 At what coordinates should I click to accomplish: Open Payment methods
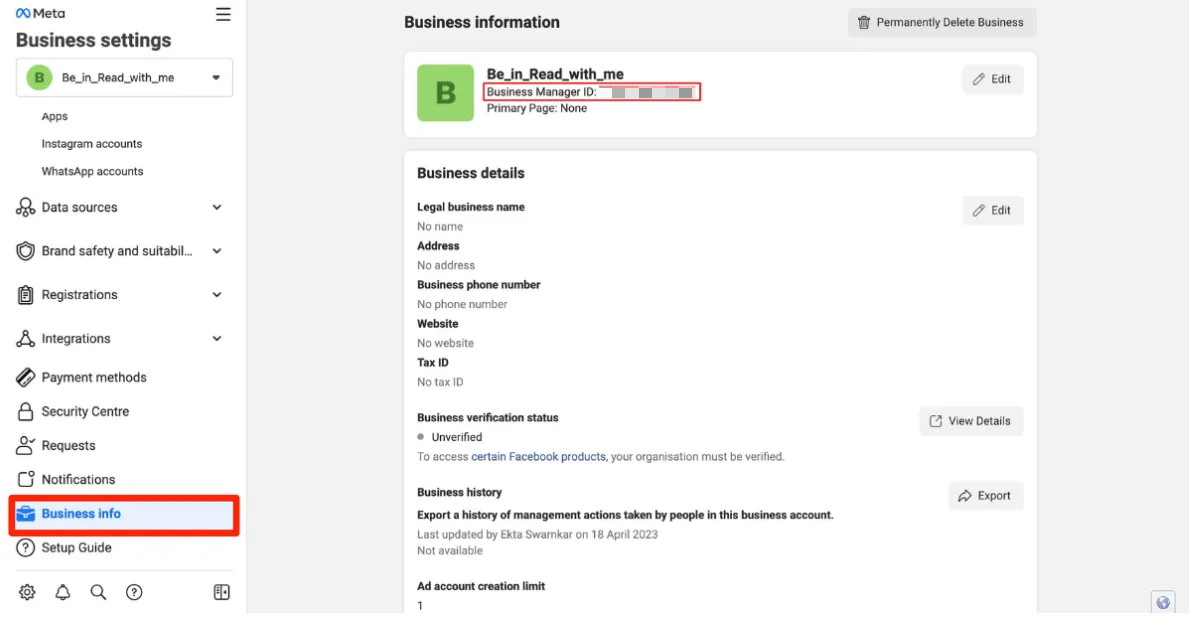pos(94,377)
